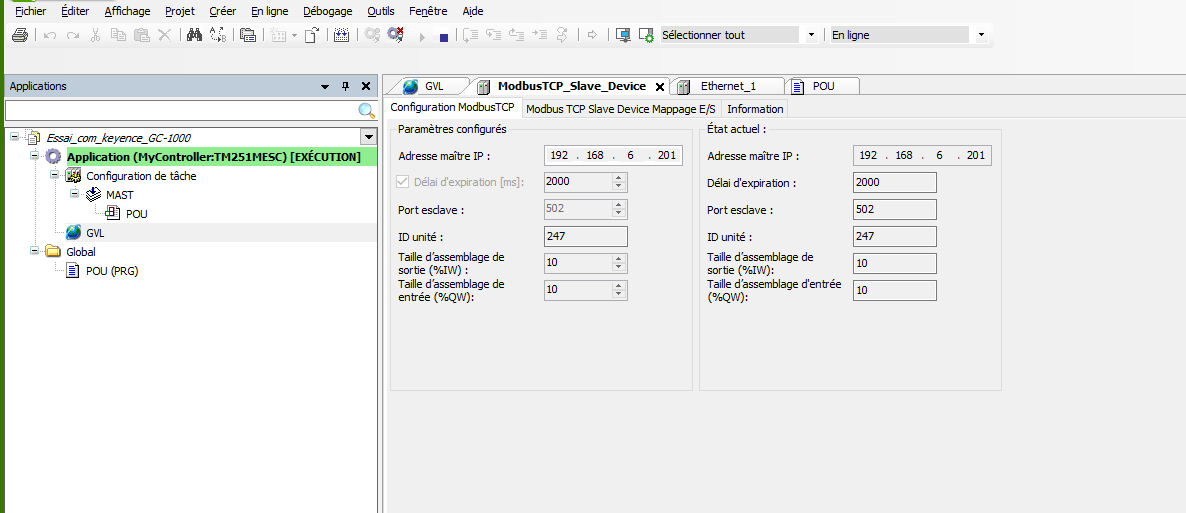Image resolution: width=1186 pixels, height=513 pixels.
Task: Click the network monitor icon in the toolbar
Action: [623, 35]
